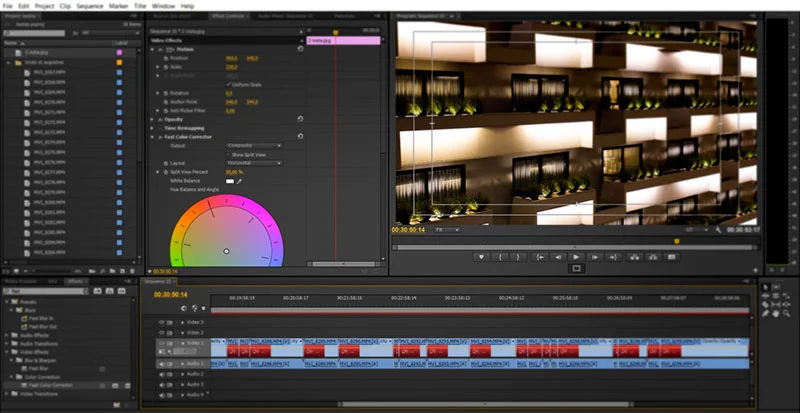Enable the Show Split View checkbox
The image size is (800, 413).
(x=228, y=154)
